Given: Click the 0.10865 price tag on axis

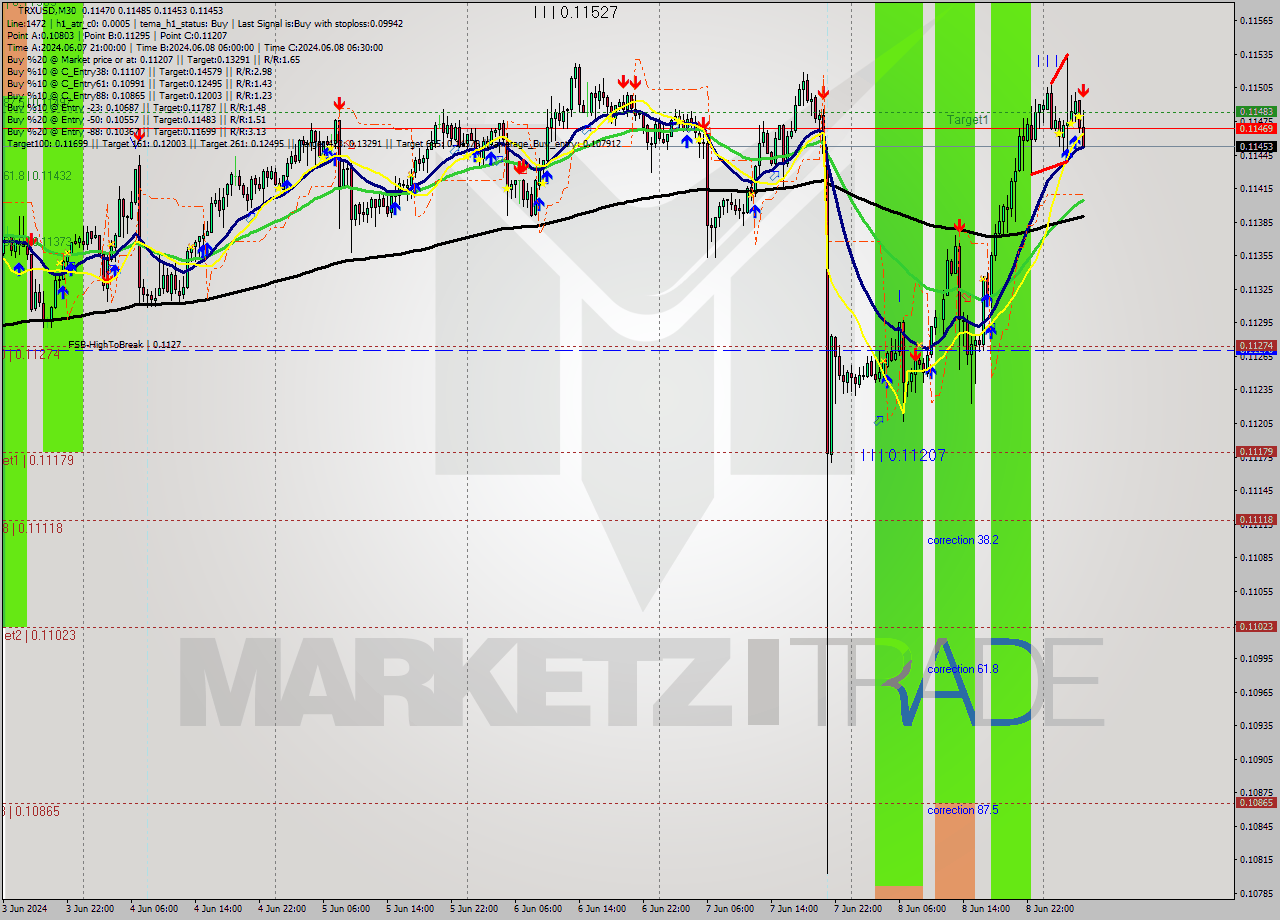Looking at the screenshot, I should tap(1256, 803).
